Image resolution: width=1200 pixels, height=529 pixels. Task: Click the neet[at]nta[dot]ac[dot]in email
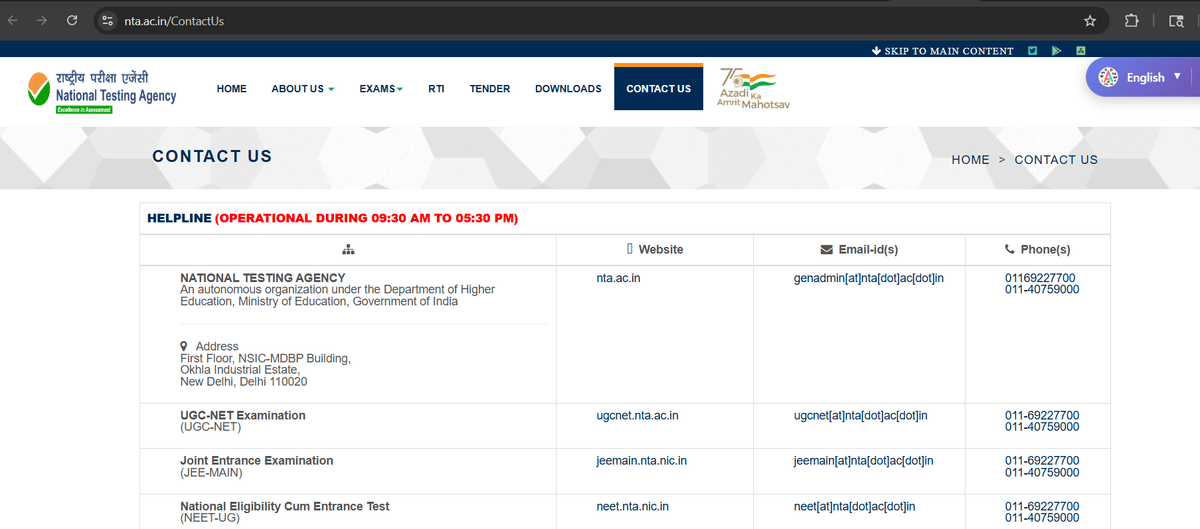855,507
